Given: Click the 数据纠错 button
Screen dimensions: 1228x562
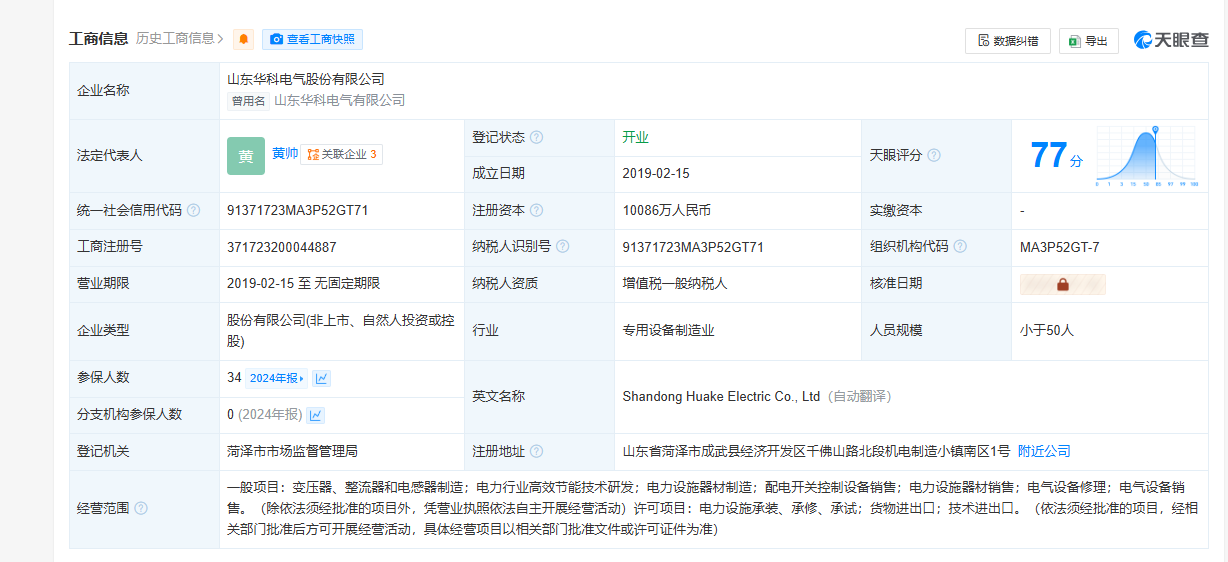Looking at the screenshot, I should [x=1008, y=41].
